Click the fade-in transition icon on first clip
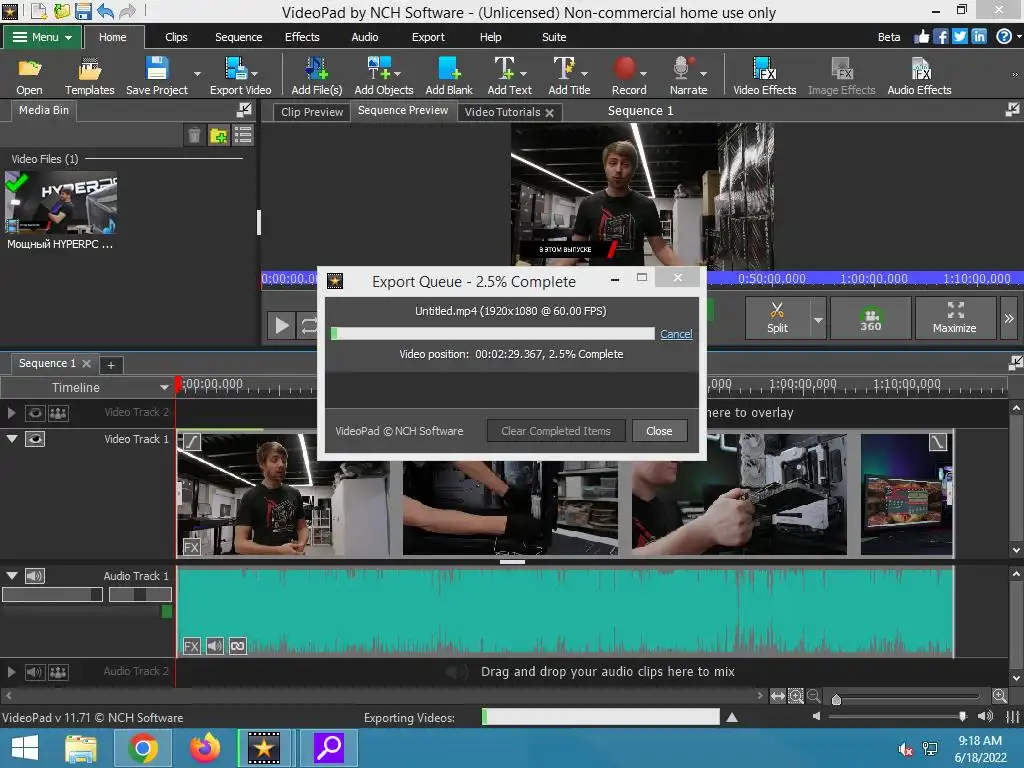The height and width of the screenshot is (768, 1024). 191,442
